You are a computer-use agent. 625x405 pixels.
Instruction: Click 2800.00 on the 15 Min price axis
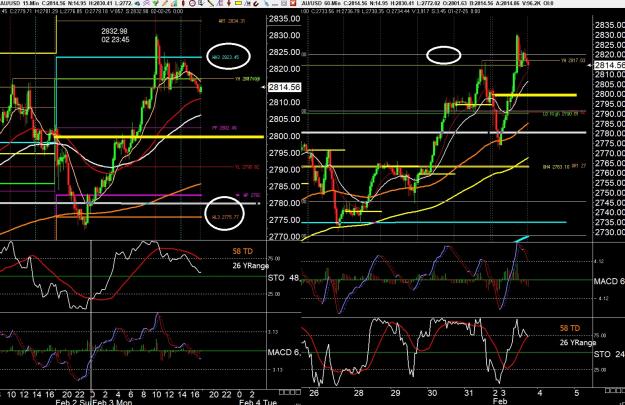point(284,136)
